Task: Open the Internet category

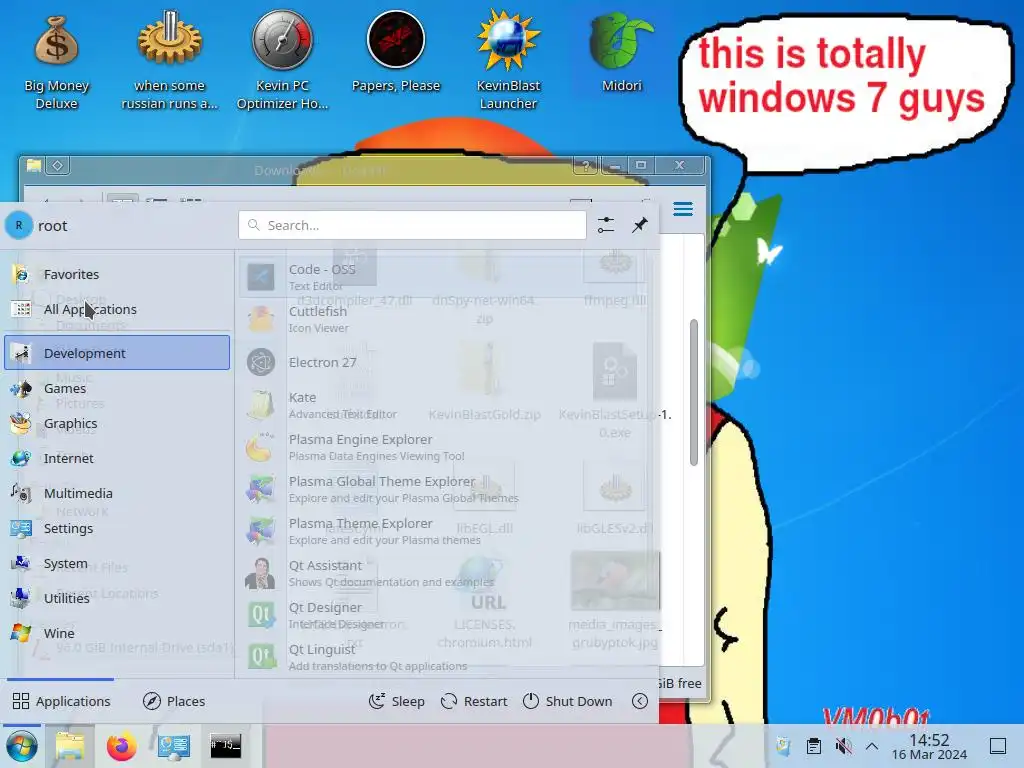Action: pyautogui.click(x=117, y=458)
